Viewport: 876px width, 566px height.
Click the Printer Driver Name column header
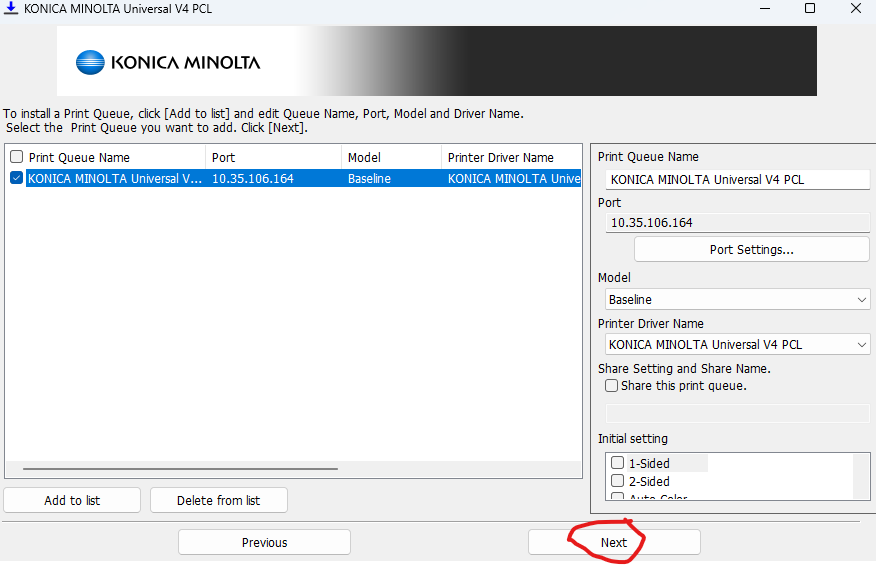[x=510, y=157]
